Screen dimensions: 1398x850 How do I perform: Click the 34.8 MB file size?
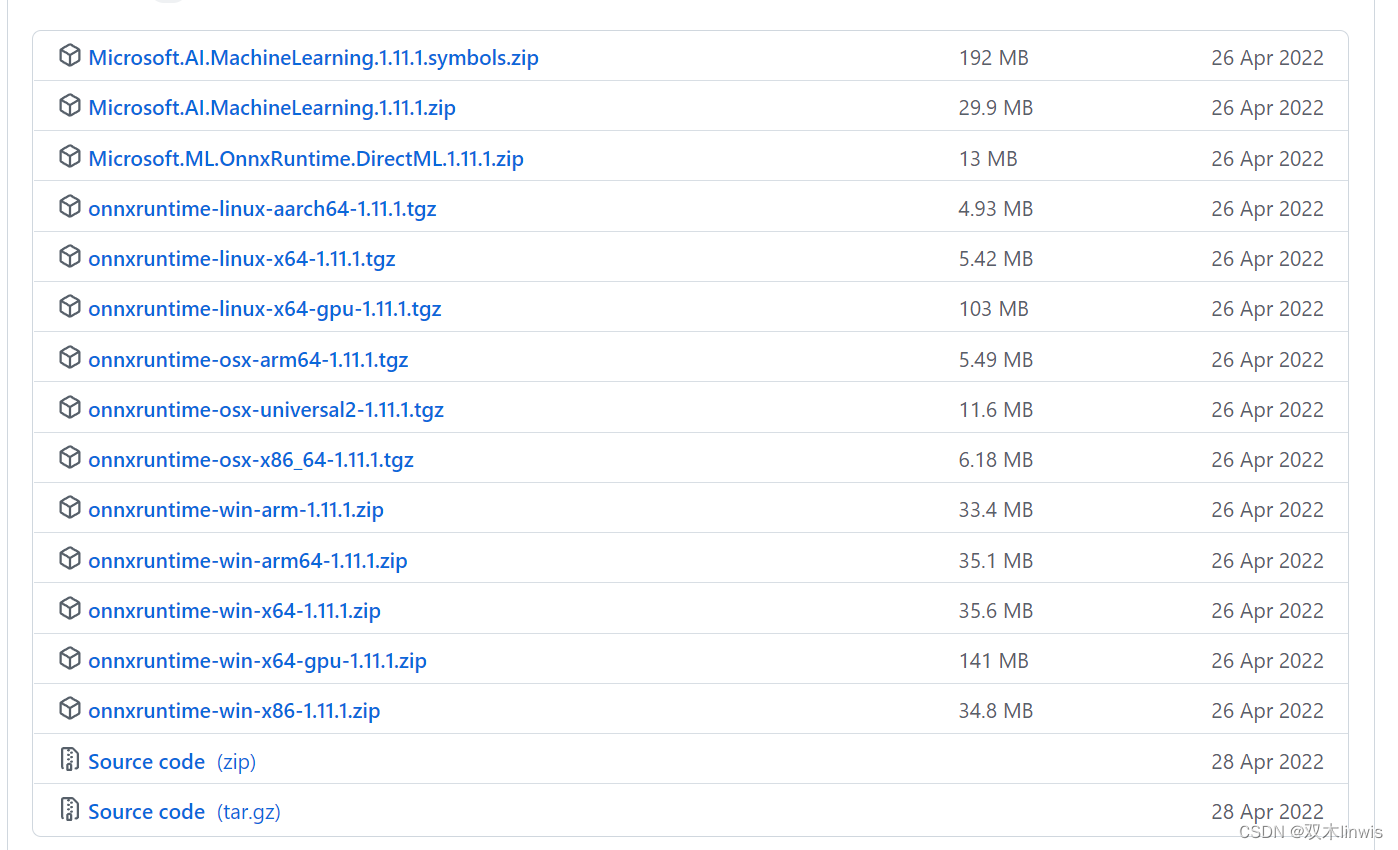point(996,711)
